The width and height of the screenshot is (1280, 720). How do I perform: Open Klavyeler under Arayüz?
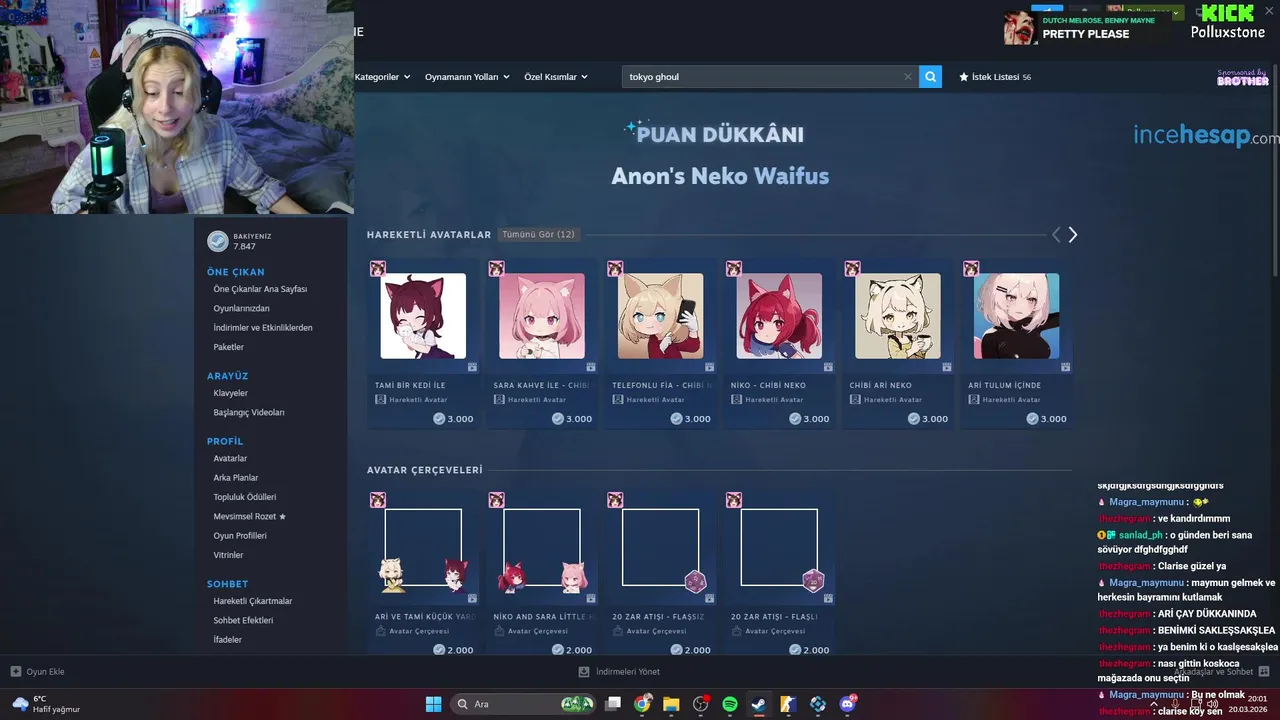point(230,393)
